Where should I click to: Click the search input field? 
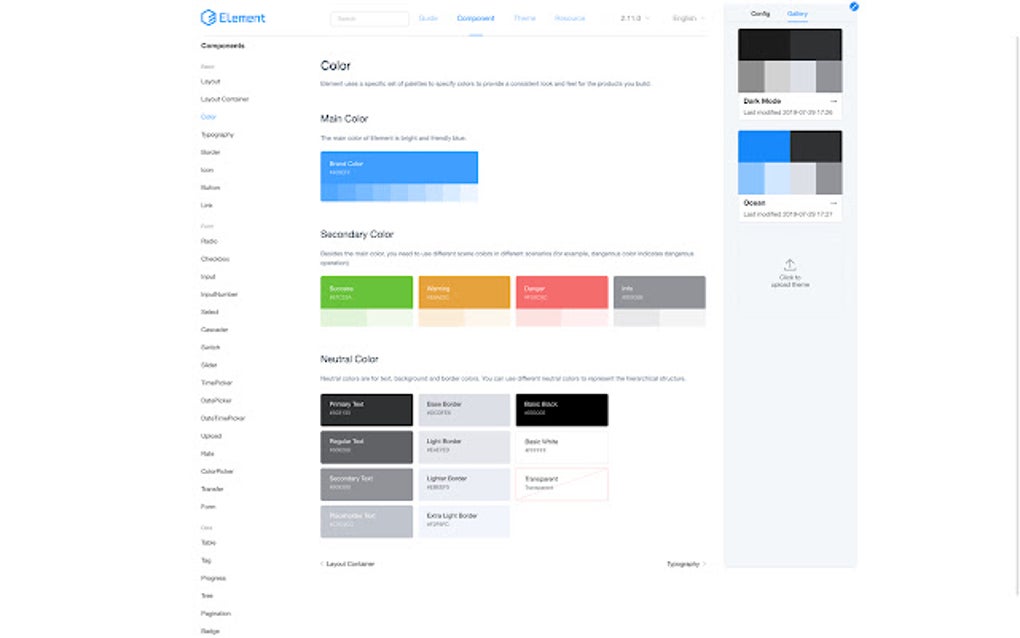coord(370,17)
